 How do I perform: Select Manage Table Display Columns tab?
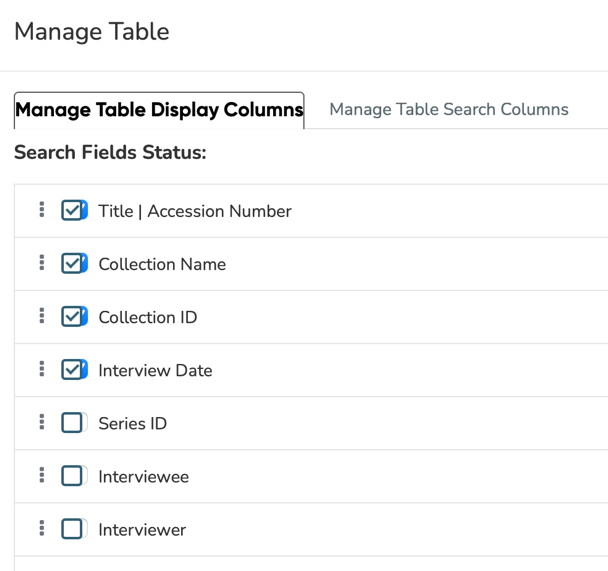[x=159, y=110]
